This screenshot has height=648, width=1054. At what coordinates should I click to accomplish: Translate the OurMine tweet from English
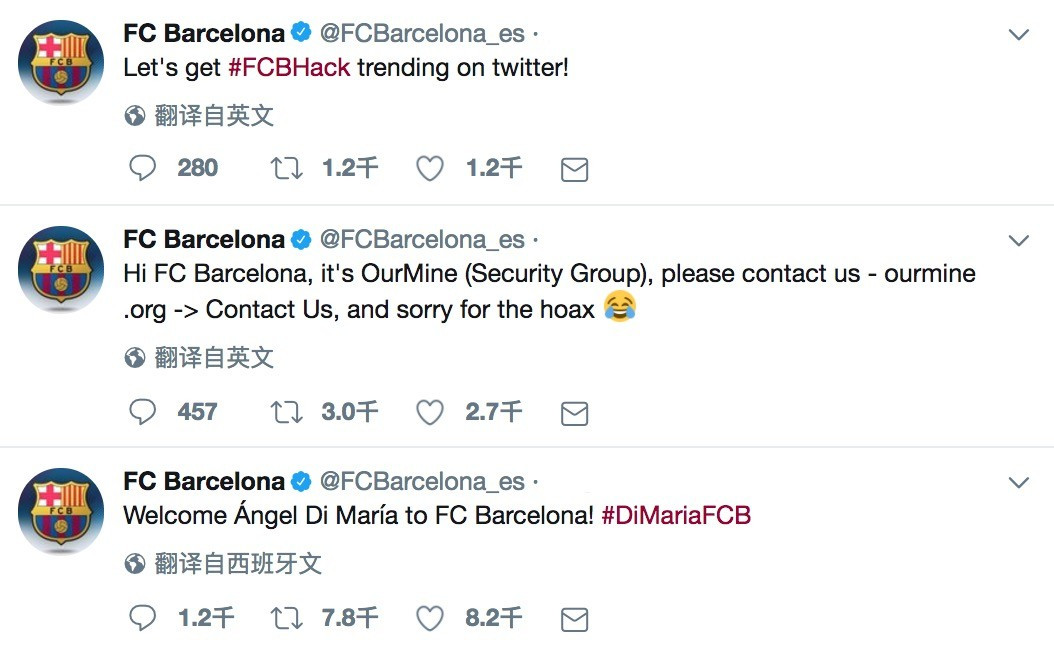pos(200,358)
